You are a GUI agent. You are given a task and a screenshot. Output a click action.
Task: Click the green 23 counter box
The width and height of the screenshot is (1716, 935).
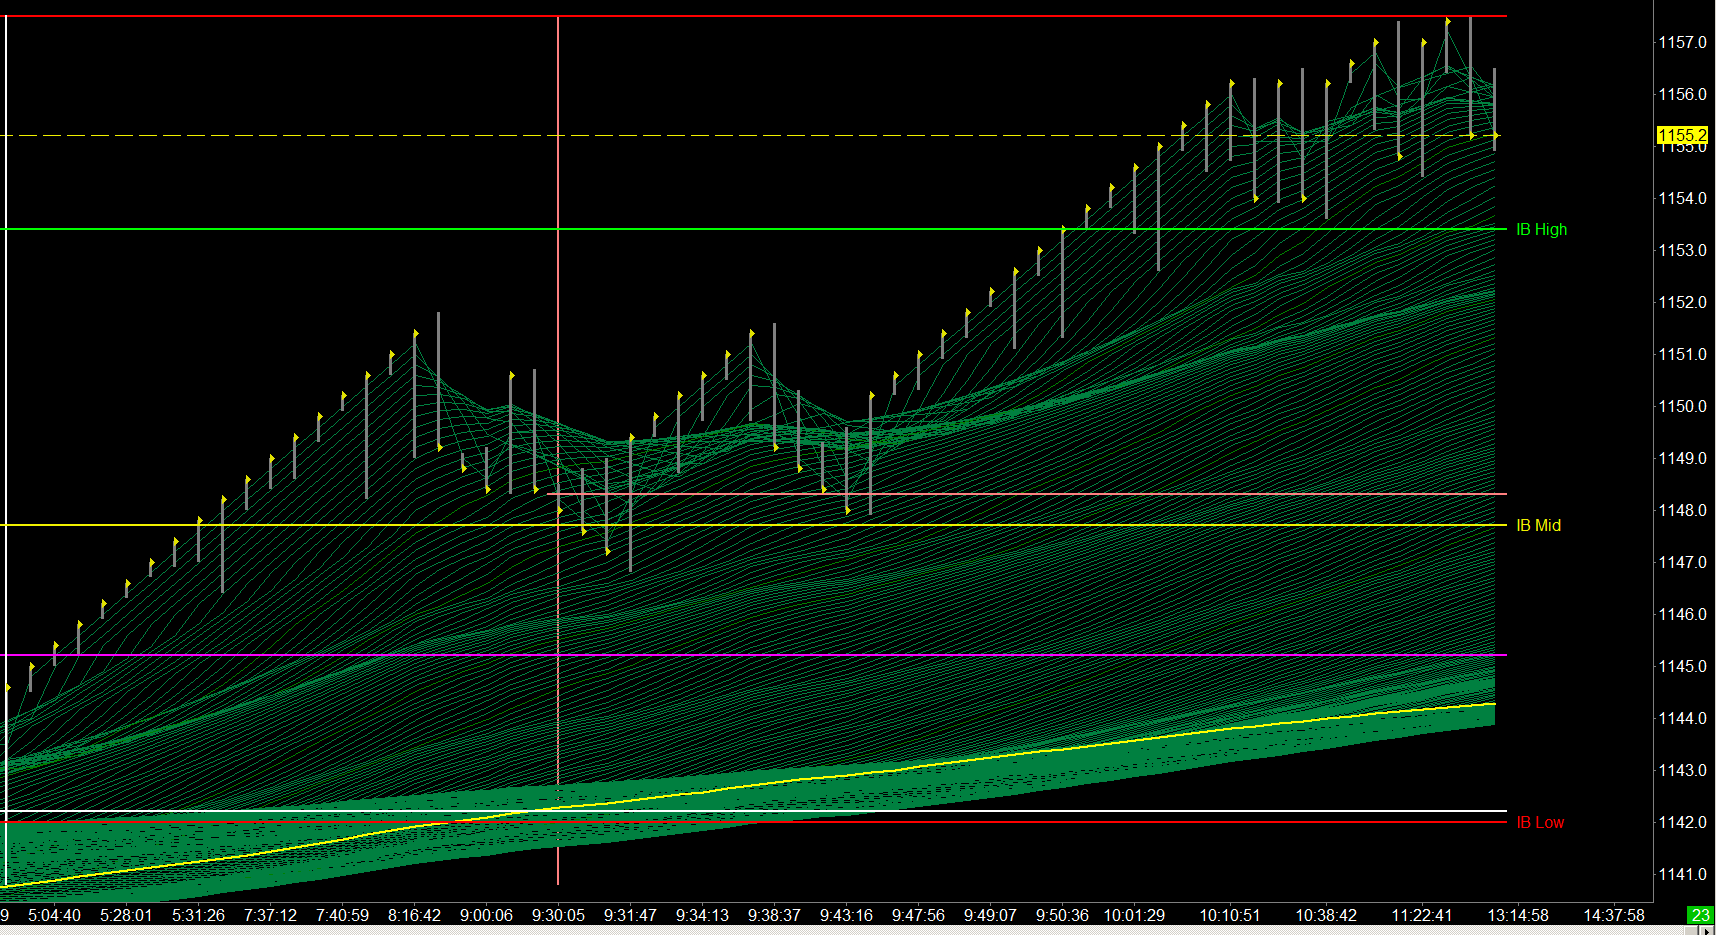tap(1700, 915)
